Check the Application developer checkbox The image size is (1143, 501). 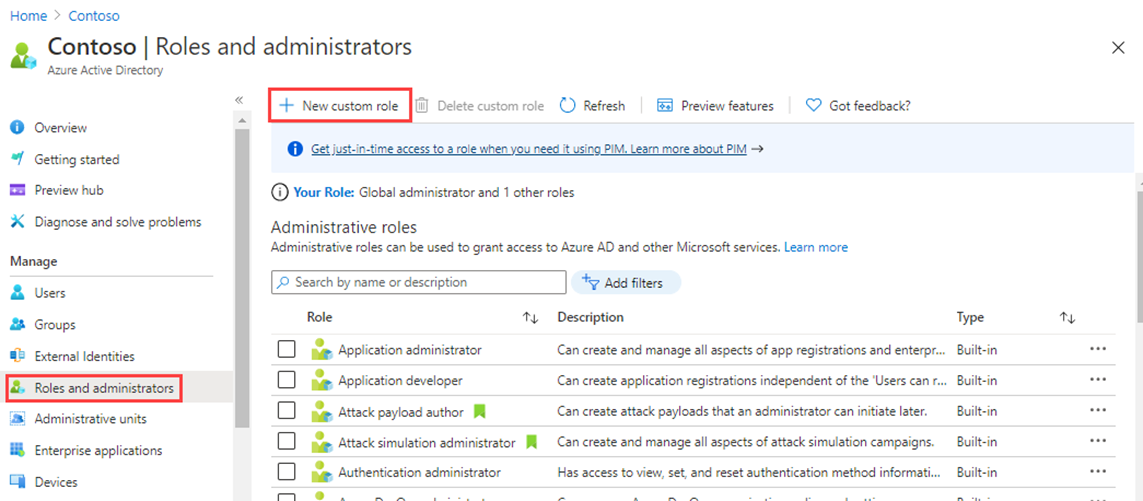click(x=286, y=381)
